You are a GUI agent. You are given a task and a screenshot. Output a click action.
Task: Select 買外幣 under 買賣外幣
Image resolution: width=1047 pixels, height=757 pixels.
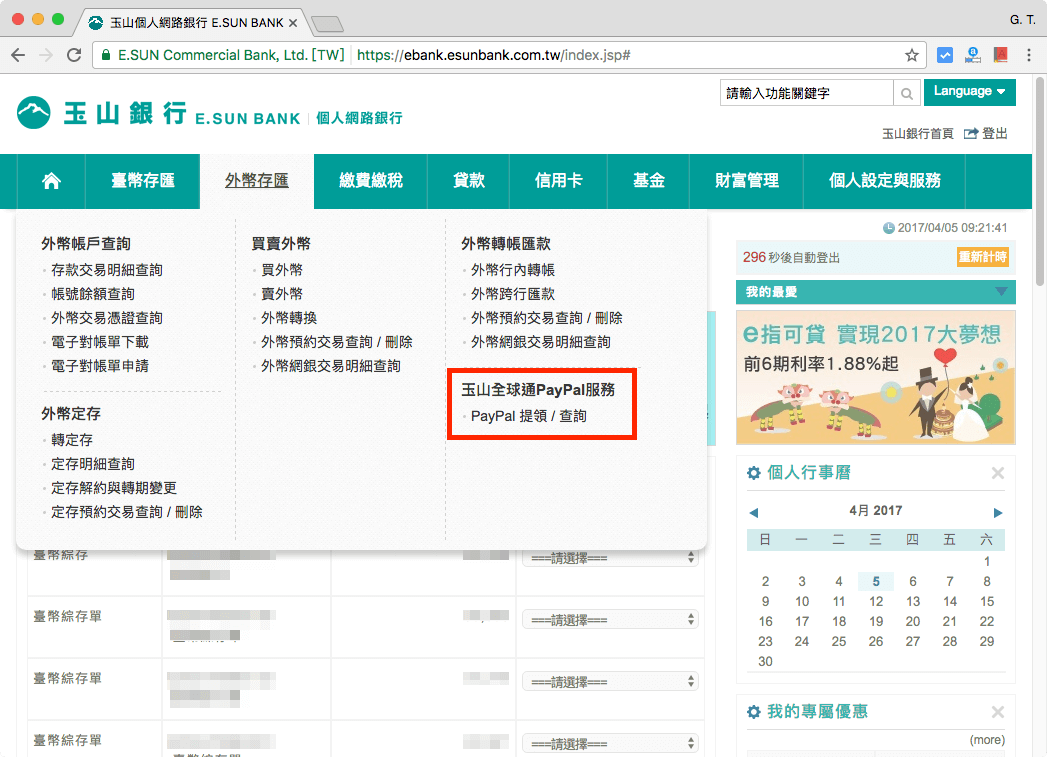(x=282, y=270)
